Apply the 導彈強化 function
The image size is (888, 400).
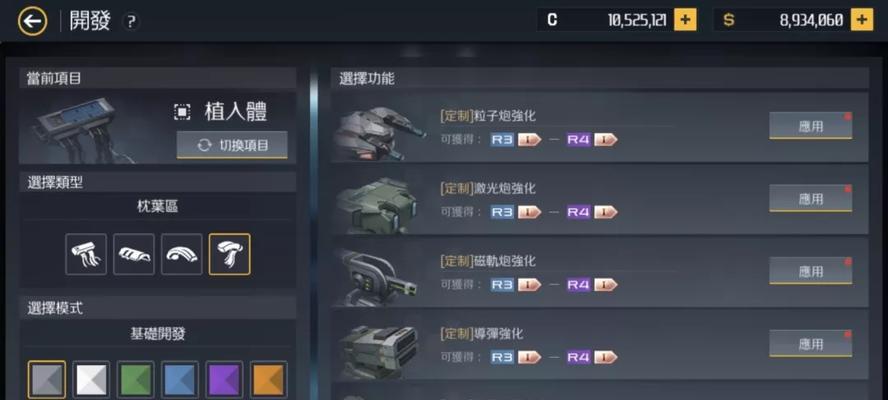point(810,344)
